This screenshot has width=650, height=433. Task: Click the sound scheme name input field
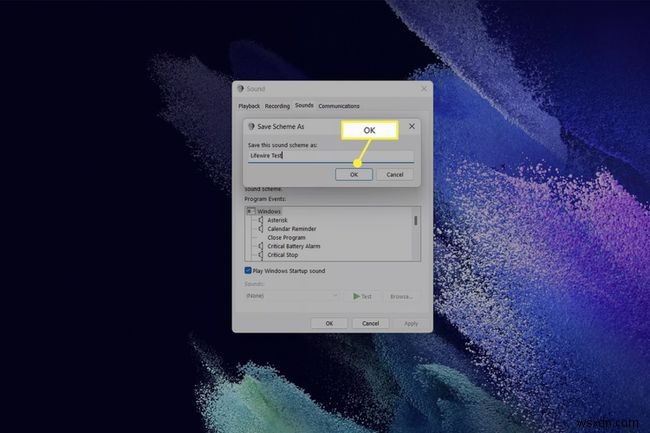[x=331, y=155]
